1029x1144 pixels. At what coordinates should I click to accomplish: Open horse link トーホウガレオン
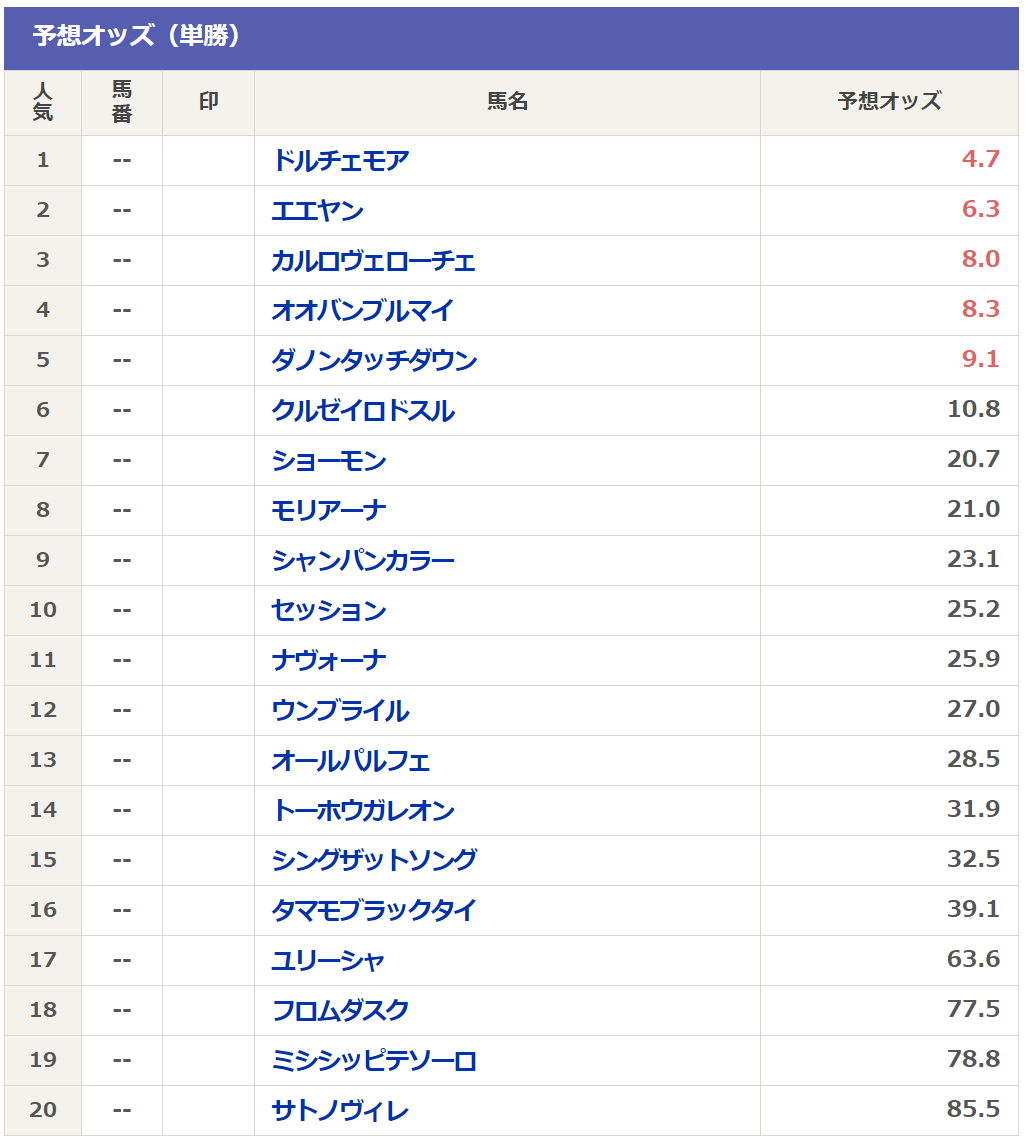pyautogui.click(x=363, y=811)
